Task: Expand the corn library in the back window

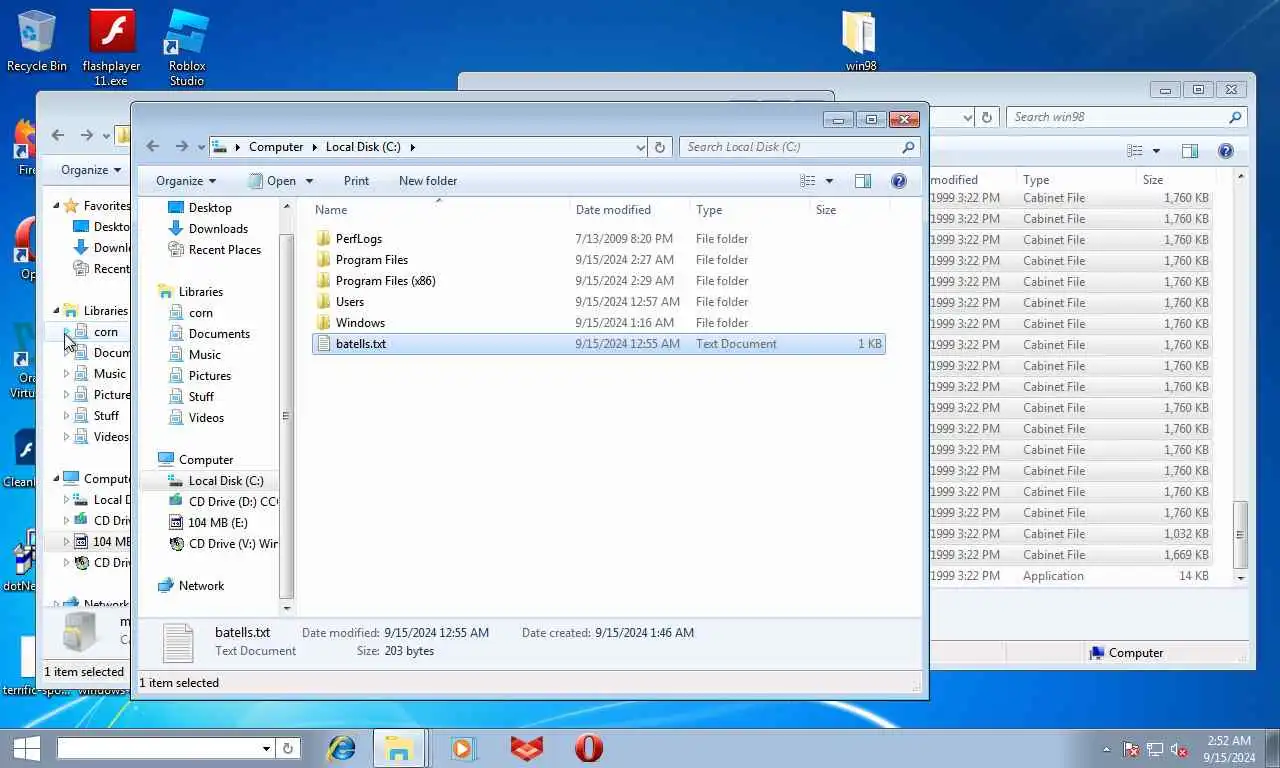Action: pos(67,331)
